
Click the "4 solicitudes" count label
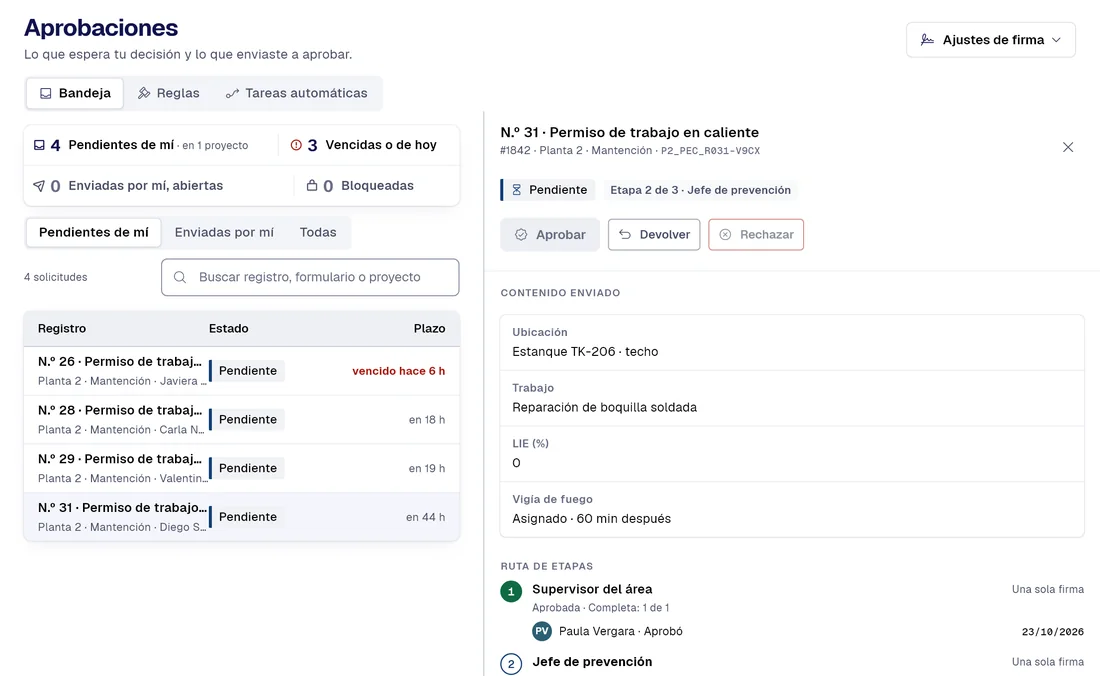[x=55, y=277]
